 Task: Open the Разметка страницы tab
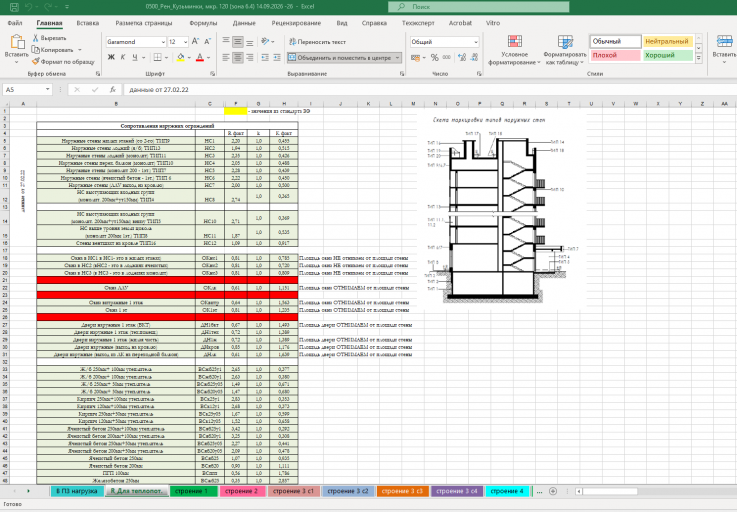tap(144, 23)
